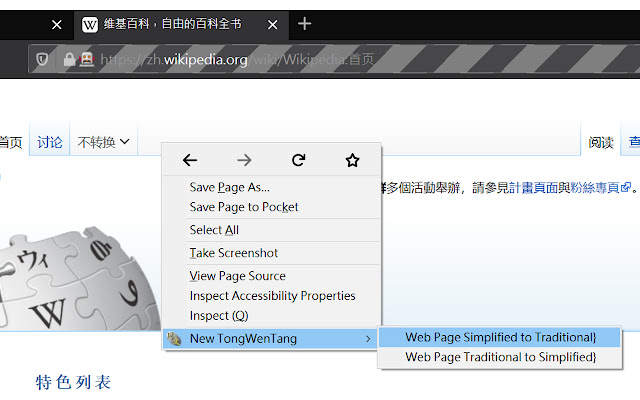
Task: Open the 首页 page tab
Action: (11, 142)
